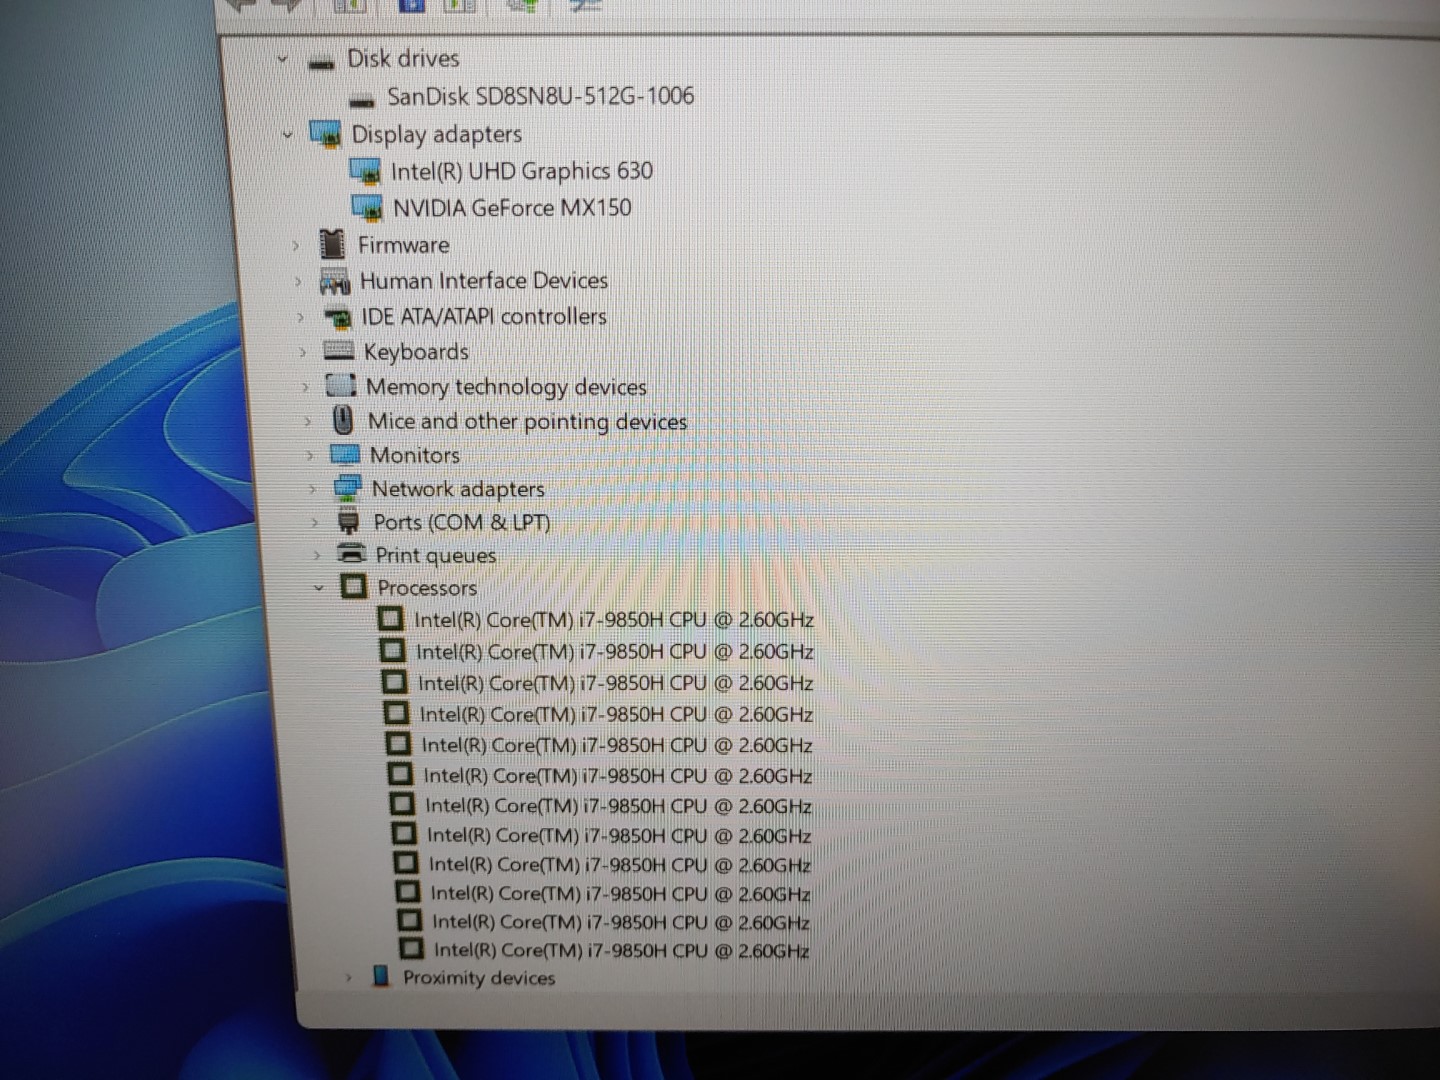Select the Disk drives label
The height and width of the screenshot is (1080, 1440).
403,58
